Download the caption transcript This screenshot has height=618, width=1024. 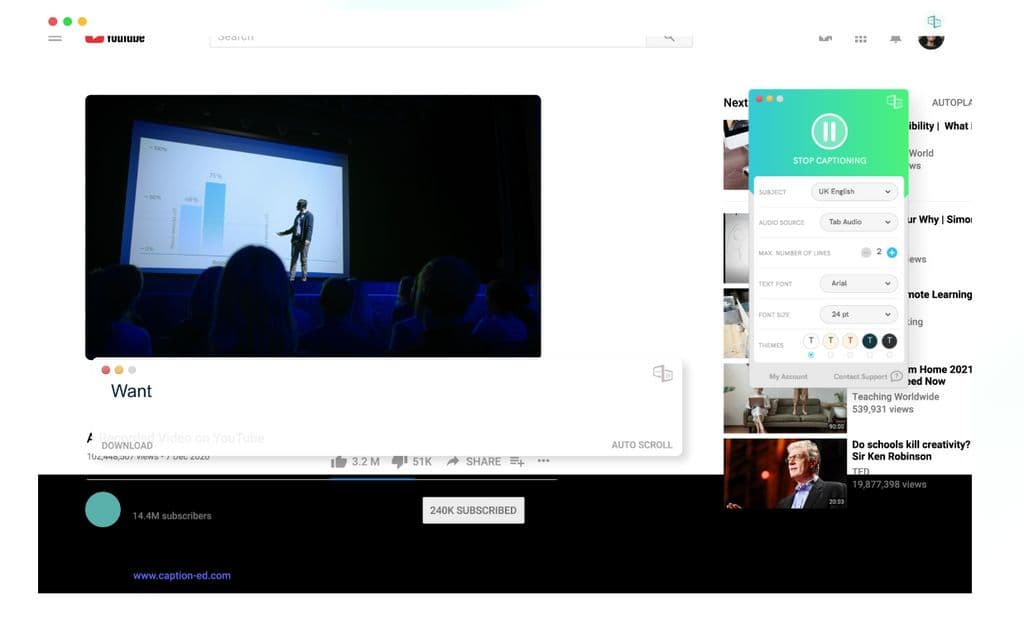127,446
